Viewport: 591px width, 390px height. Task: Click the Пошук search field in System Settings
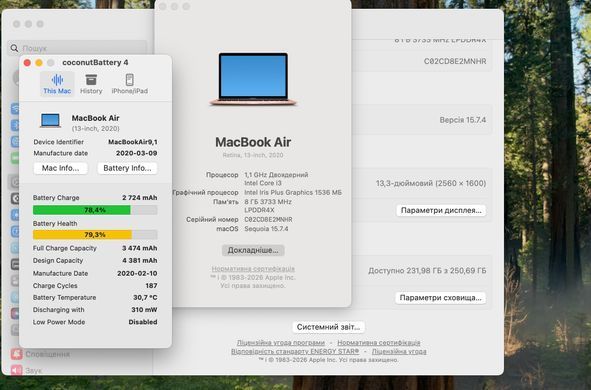[x=77, y=48]
